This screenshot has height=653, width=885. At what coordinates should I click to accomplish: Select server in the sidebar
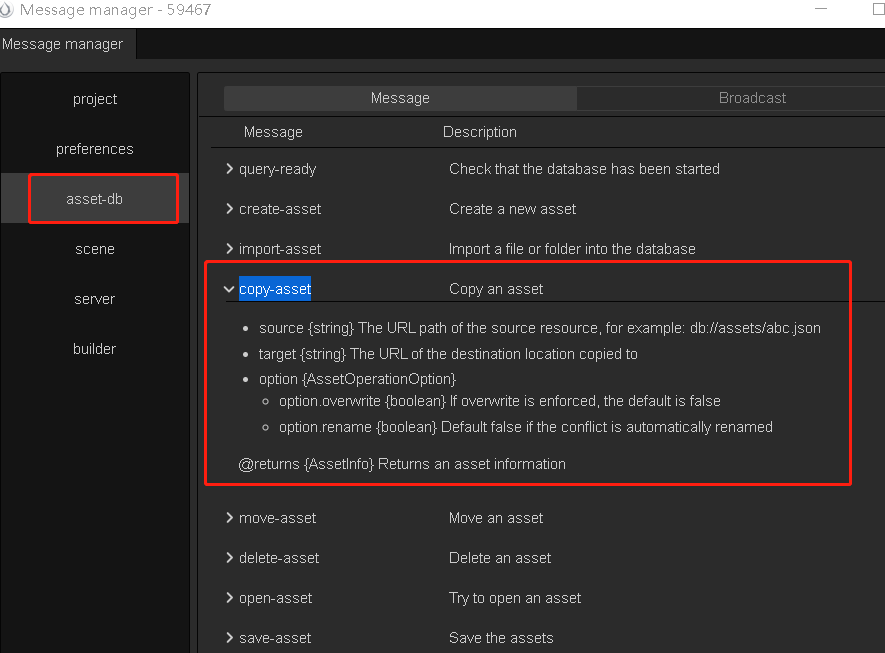point(95,299)
